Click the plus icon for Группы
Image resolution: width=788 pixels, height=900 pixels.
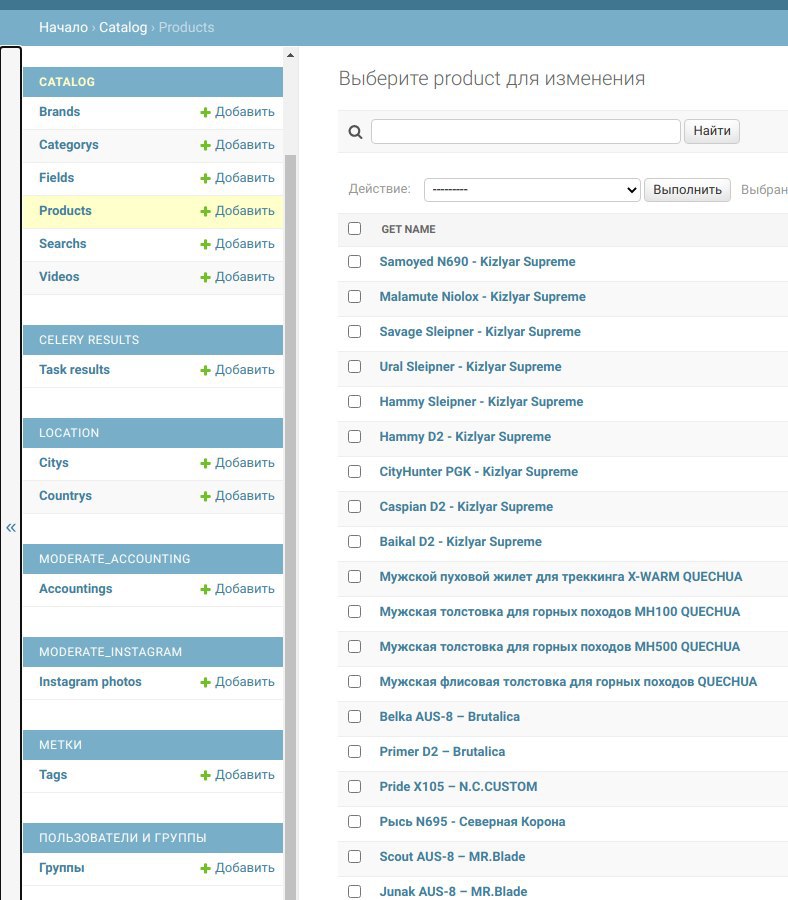205,868
